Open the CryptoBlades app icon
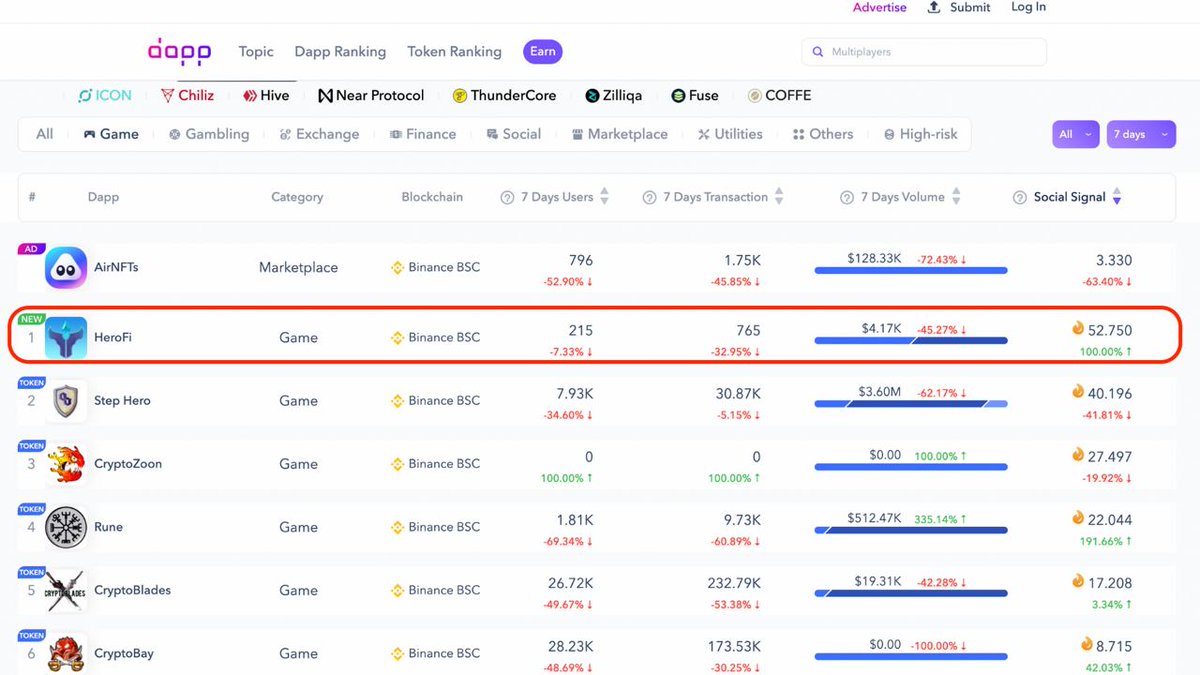 (x=66, y=590)
